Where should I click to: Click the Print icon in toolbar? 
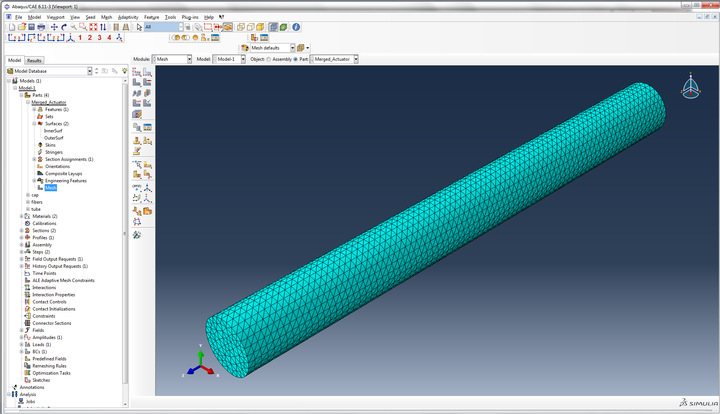click(41, 28)
